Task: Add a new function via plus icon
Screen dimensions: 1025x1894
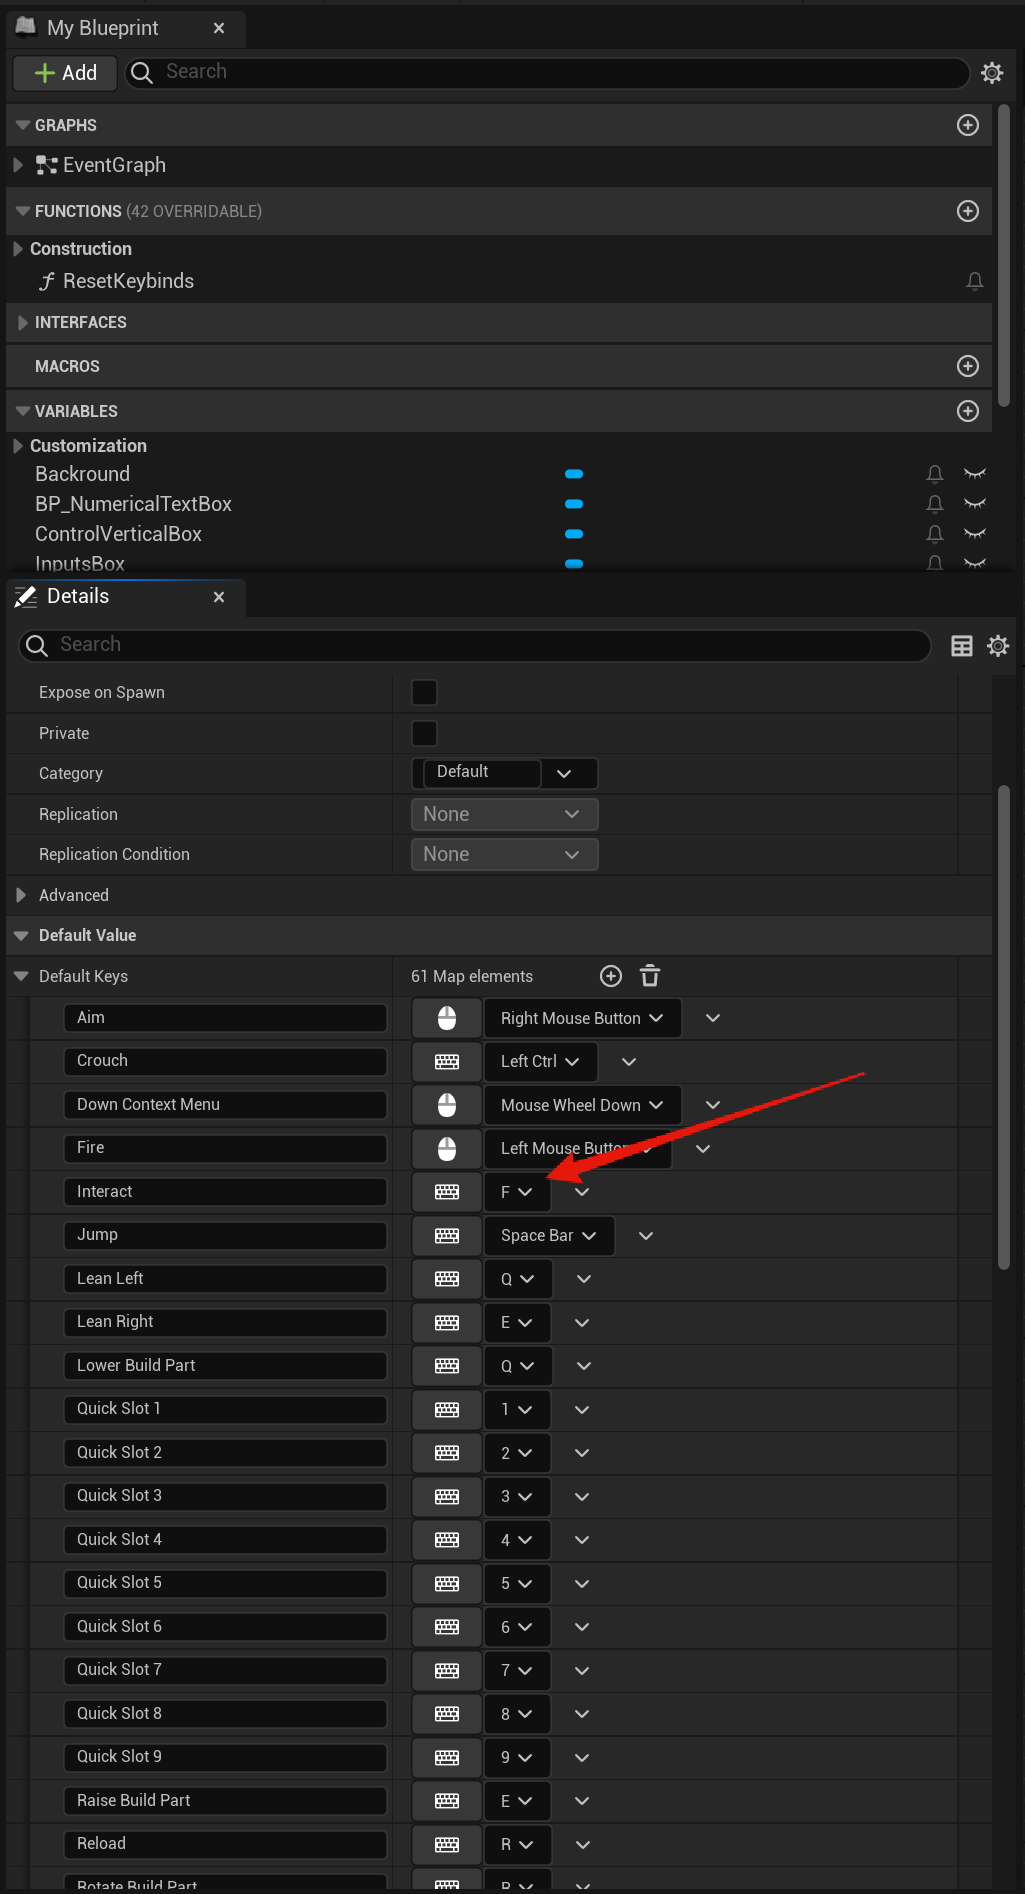Action: tap(967, 211)
